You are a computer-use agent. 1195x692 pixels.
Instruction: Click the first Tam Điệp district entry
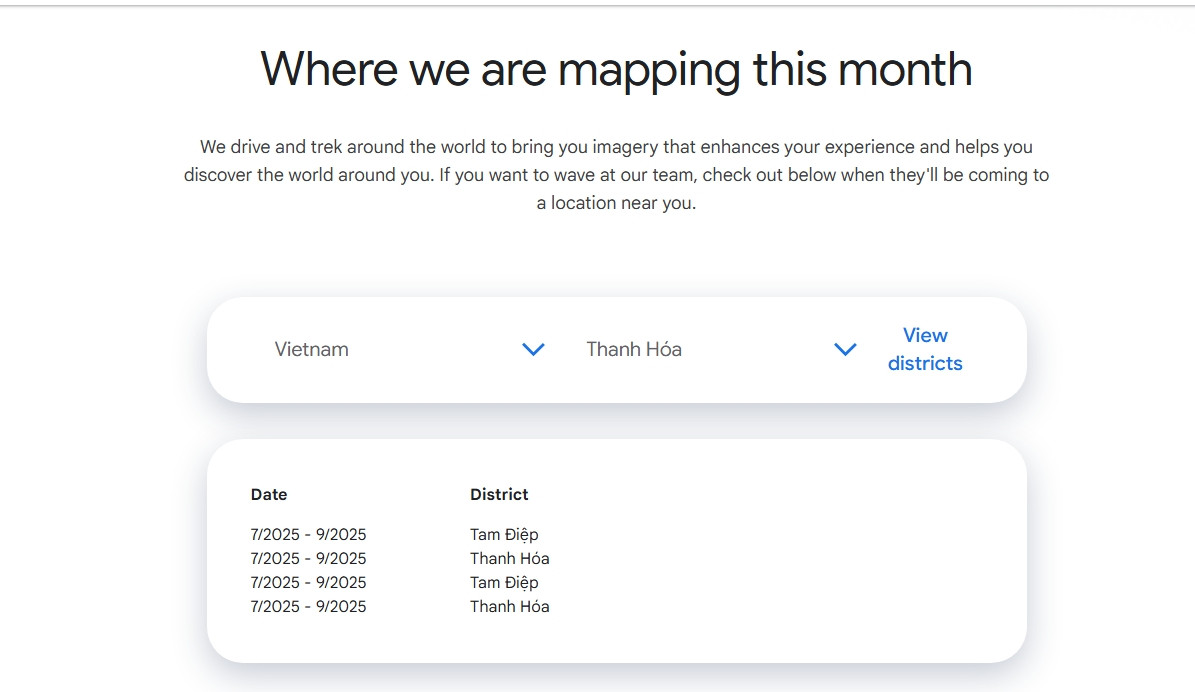point(504,534)
